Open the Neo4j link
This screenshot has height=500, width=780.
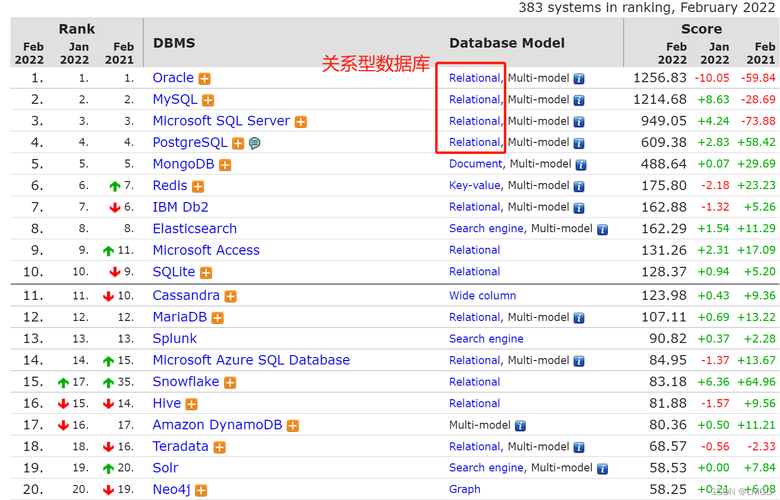click(x=172, y=490)
